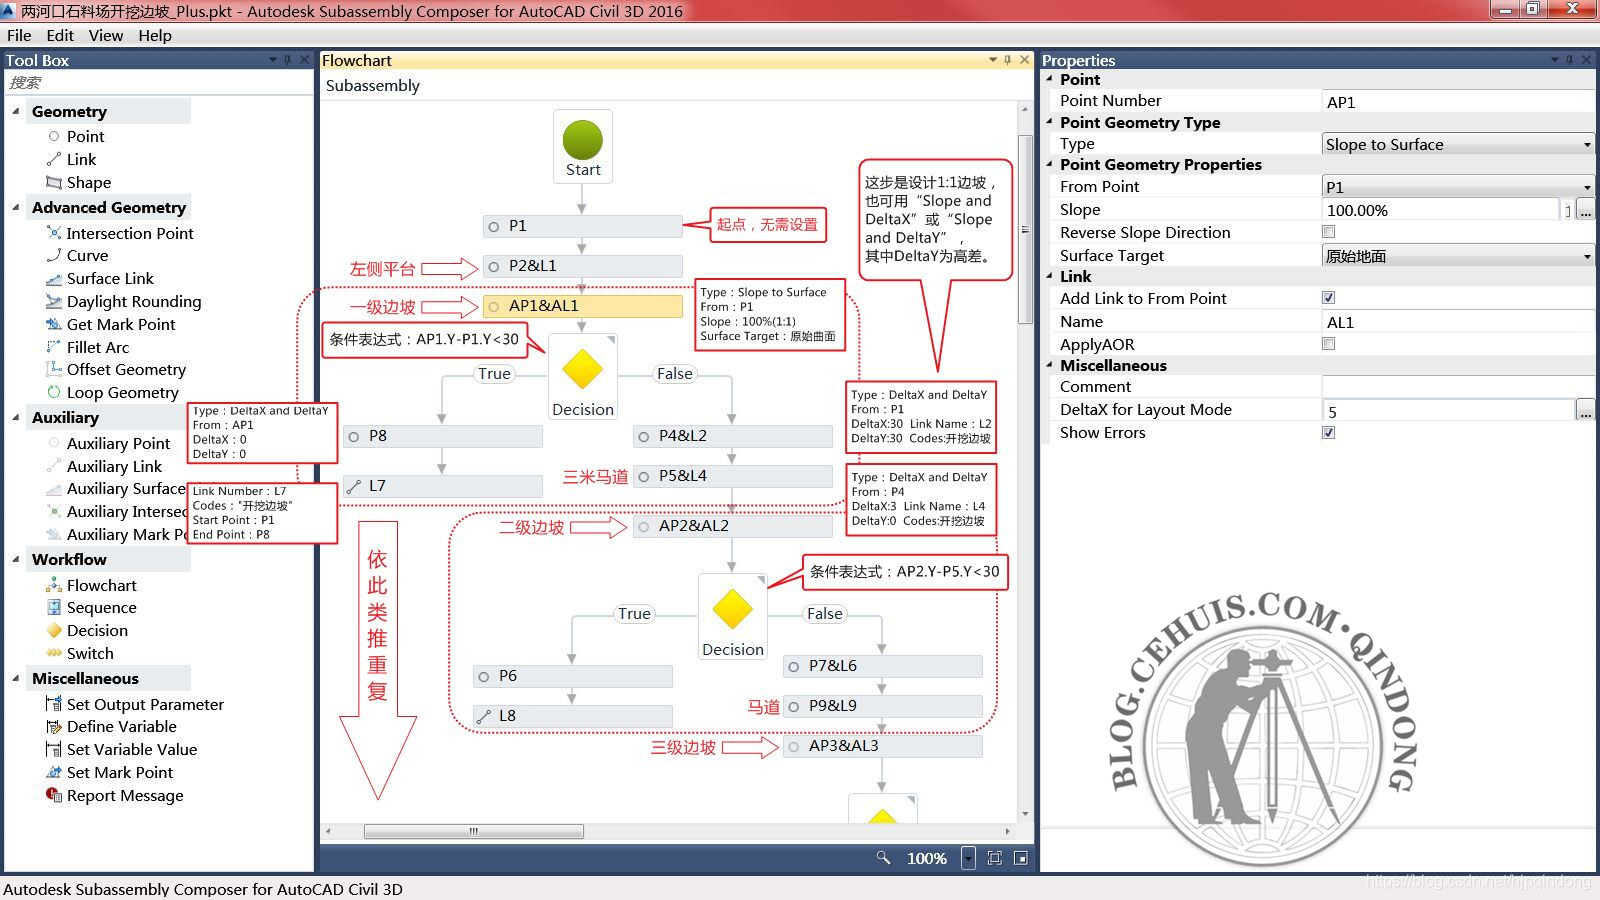Select the P4&L2 flowchart node
1600x900 pixels.
(x=732, y=436)
